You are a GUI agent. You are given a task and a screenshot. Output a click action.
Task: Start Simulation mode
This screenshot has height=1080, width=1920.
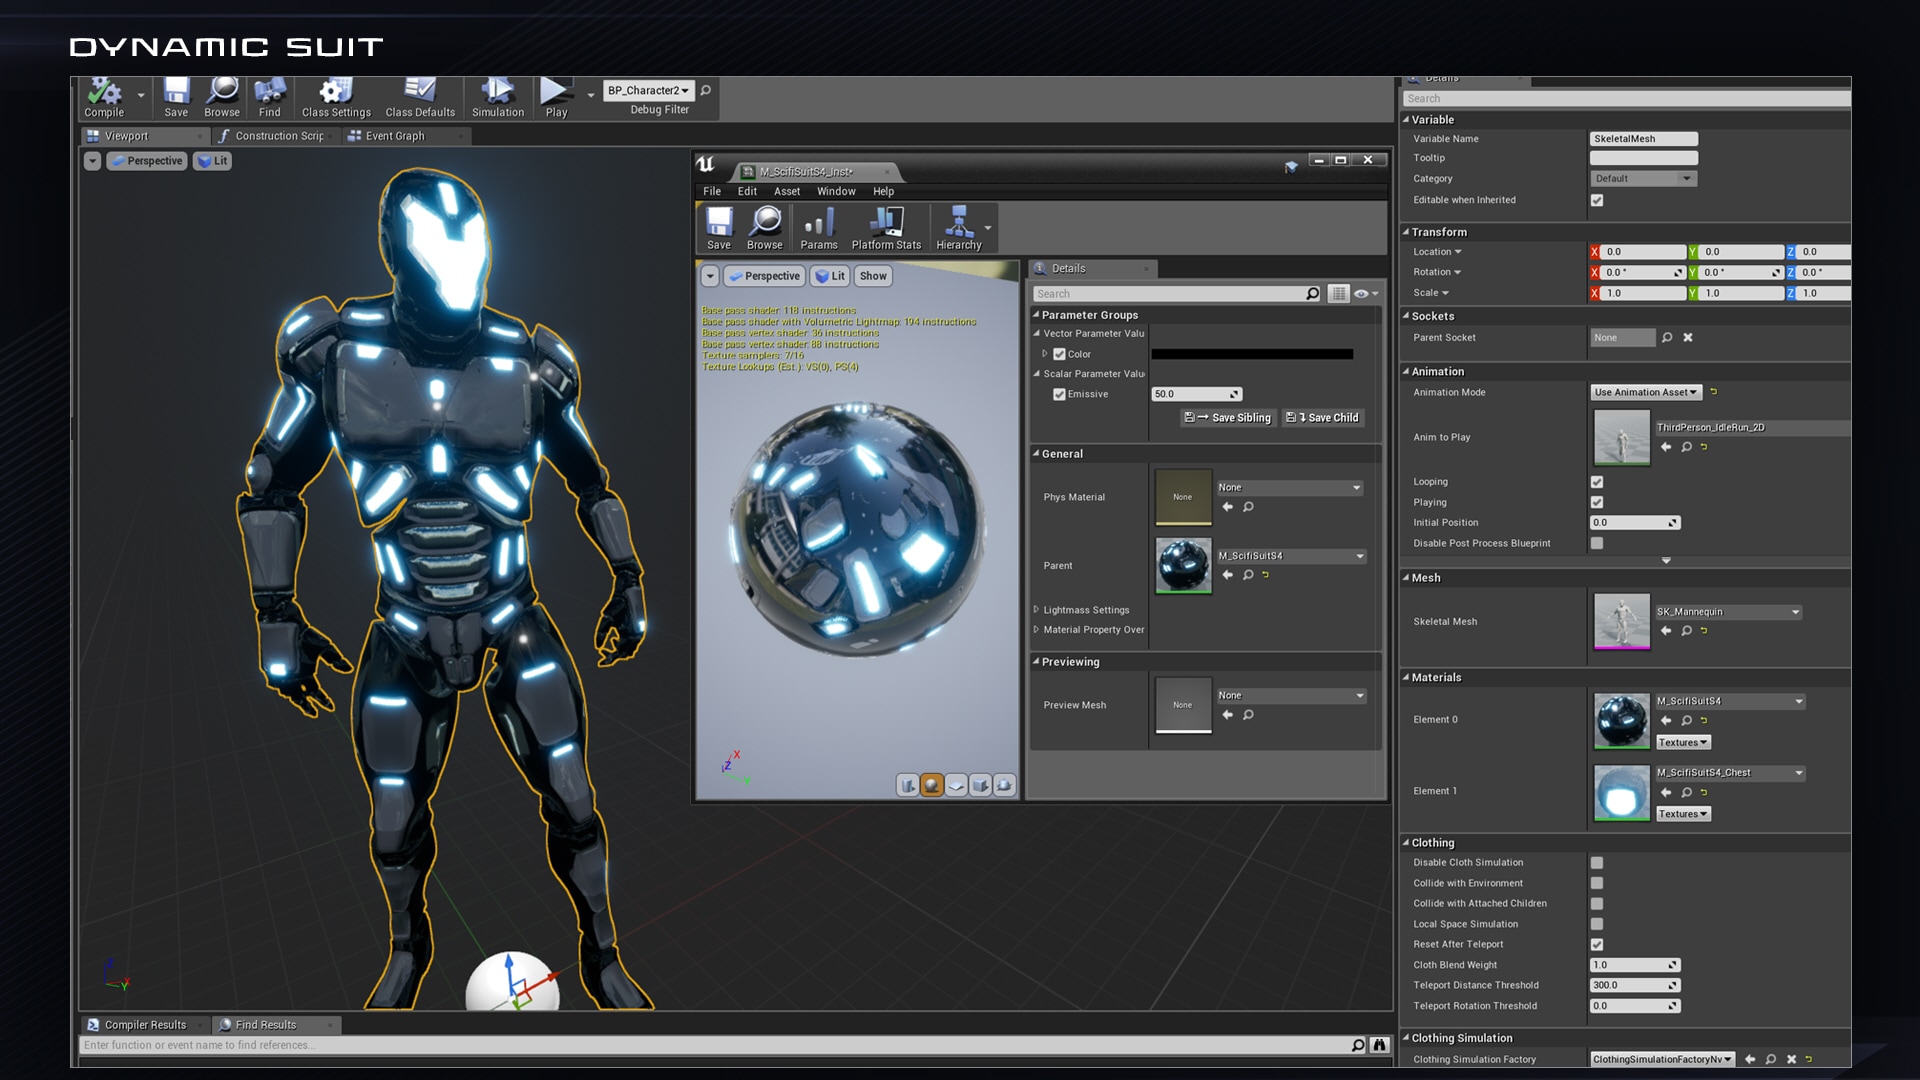point(497,97)
